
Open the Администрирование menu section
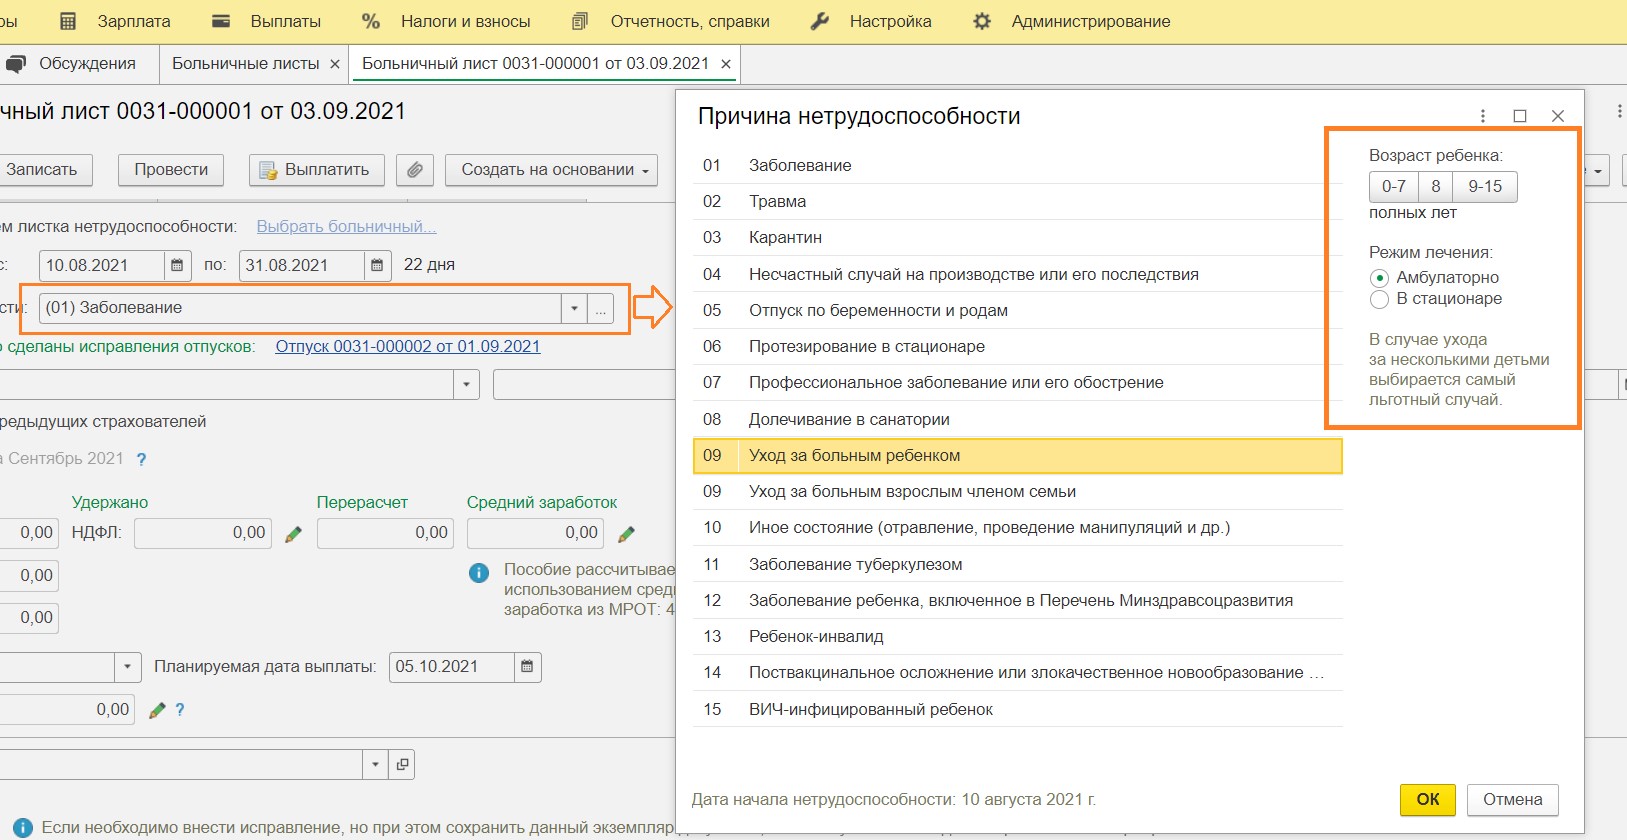coord(1071,21)
